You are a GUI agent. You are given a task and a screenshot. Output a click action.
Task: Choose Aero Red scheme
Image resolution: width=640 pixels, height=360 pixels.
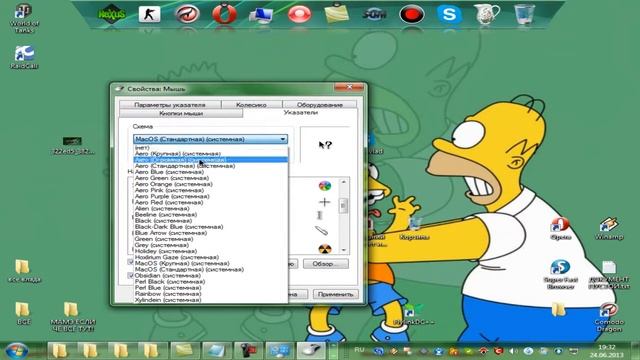coord(211,202)
